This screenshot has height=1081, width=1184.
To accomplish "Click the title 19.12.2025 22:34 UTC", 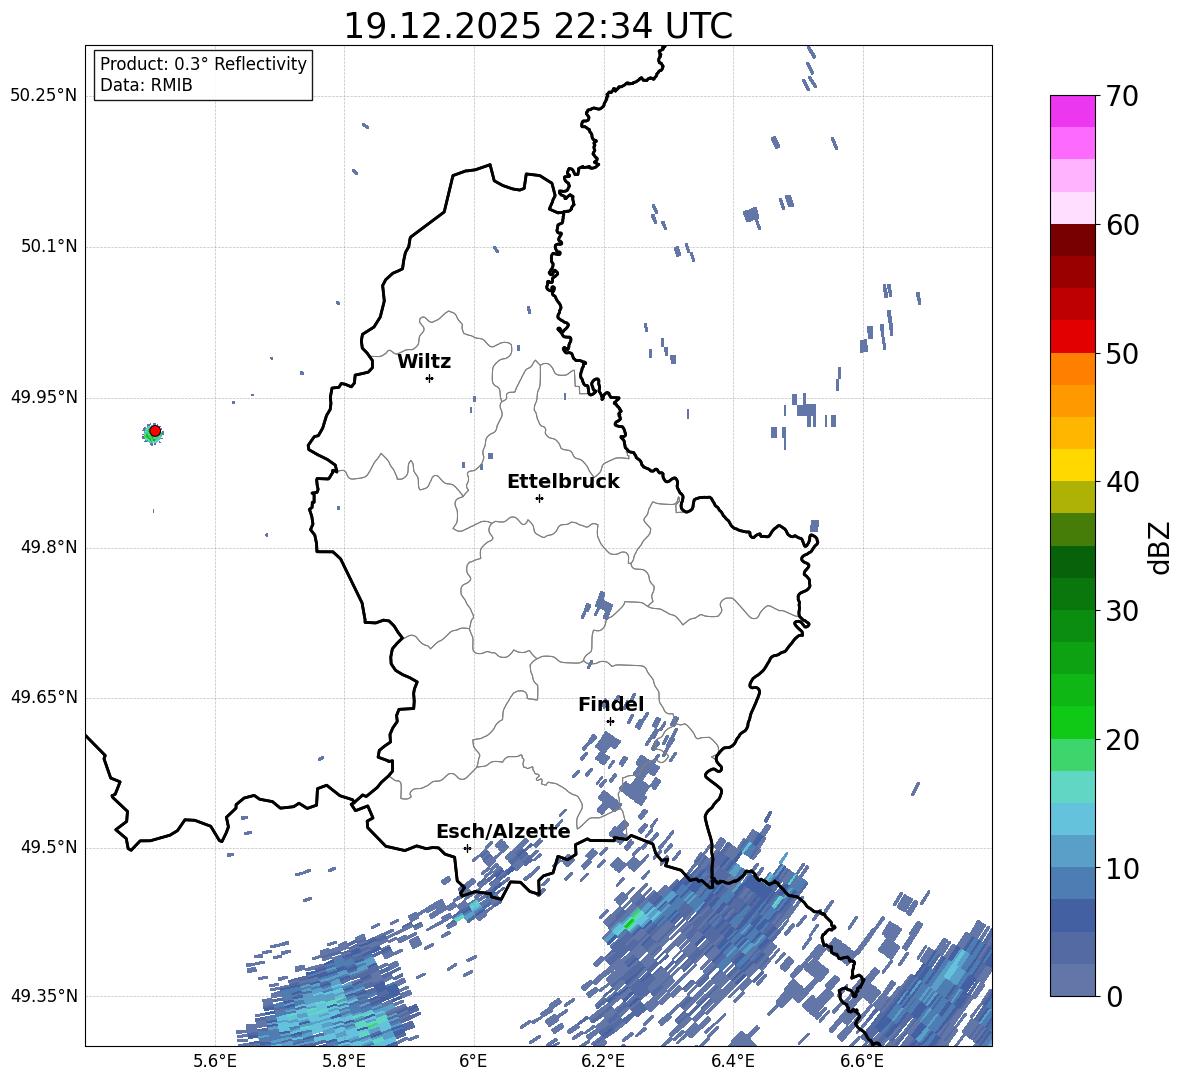I will pos(538,26).
